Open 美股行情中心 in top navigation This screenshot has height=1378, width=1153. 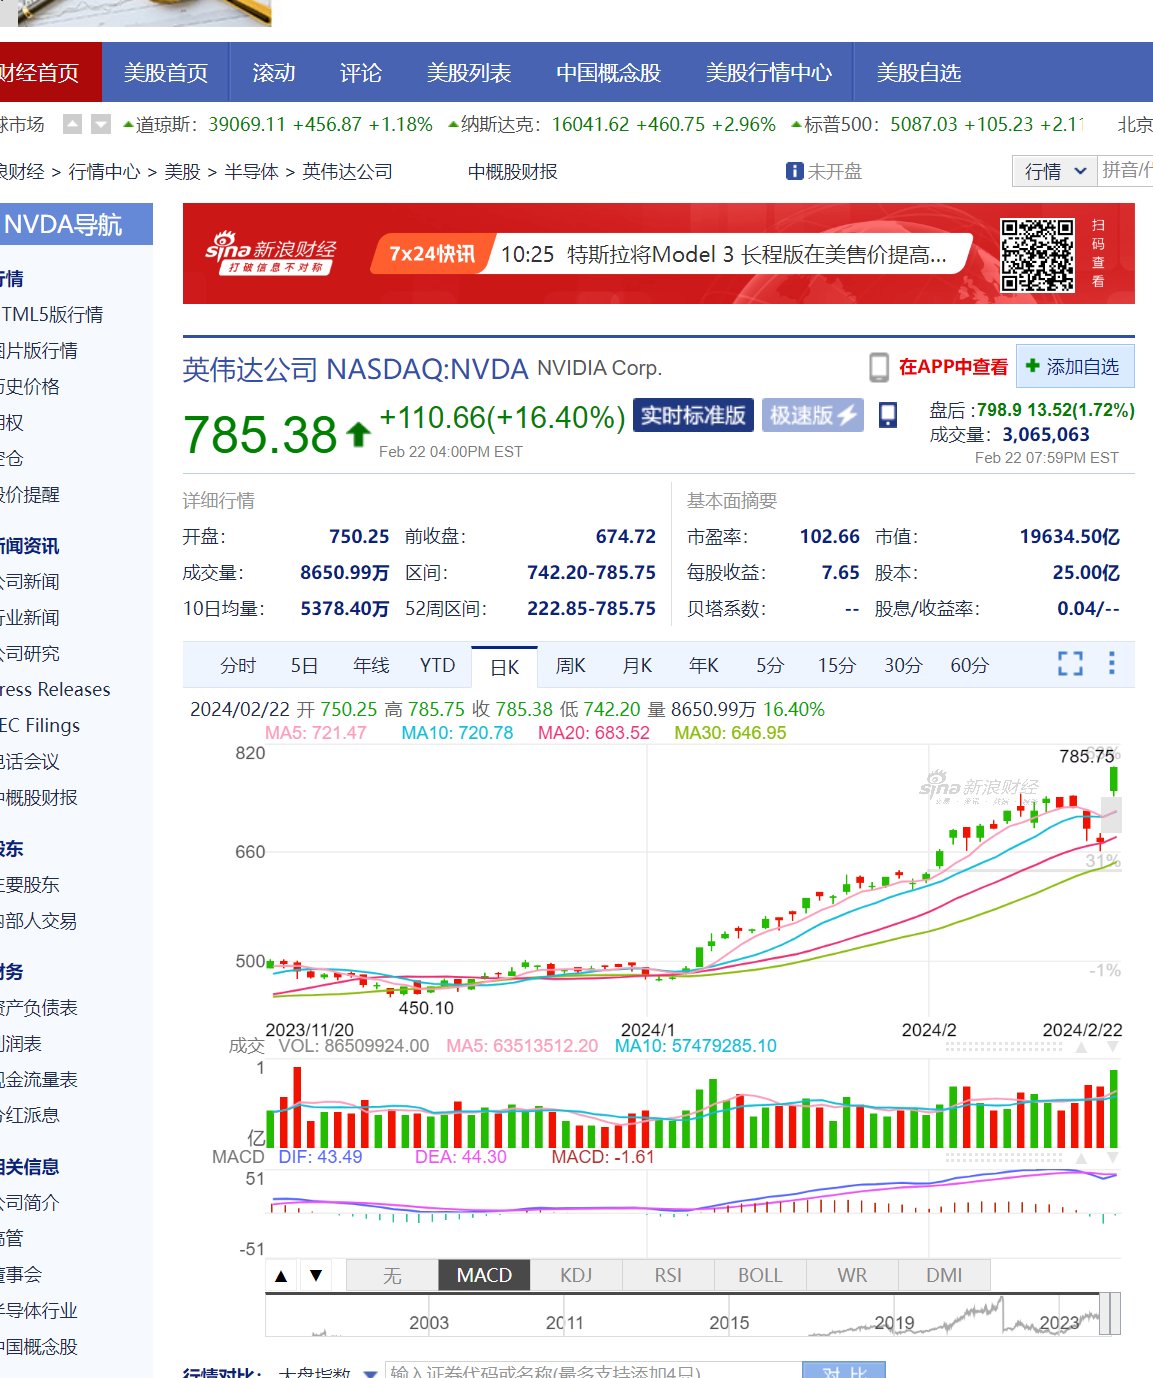pos(769,72)
